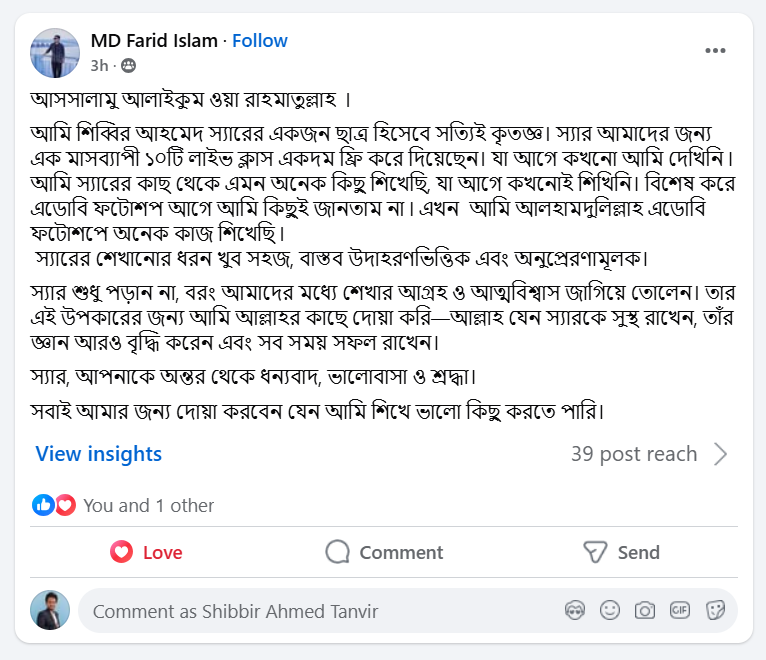Image resolution: width=766 pixels, height=660 pixels.
Task: Attach a photo using the camera icon
Action: pyautogui.click(x=645, y=610)
